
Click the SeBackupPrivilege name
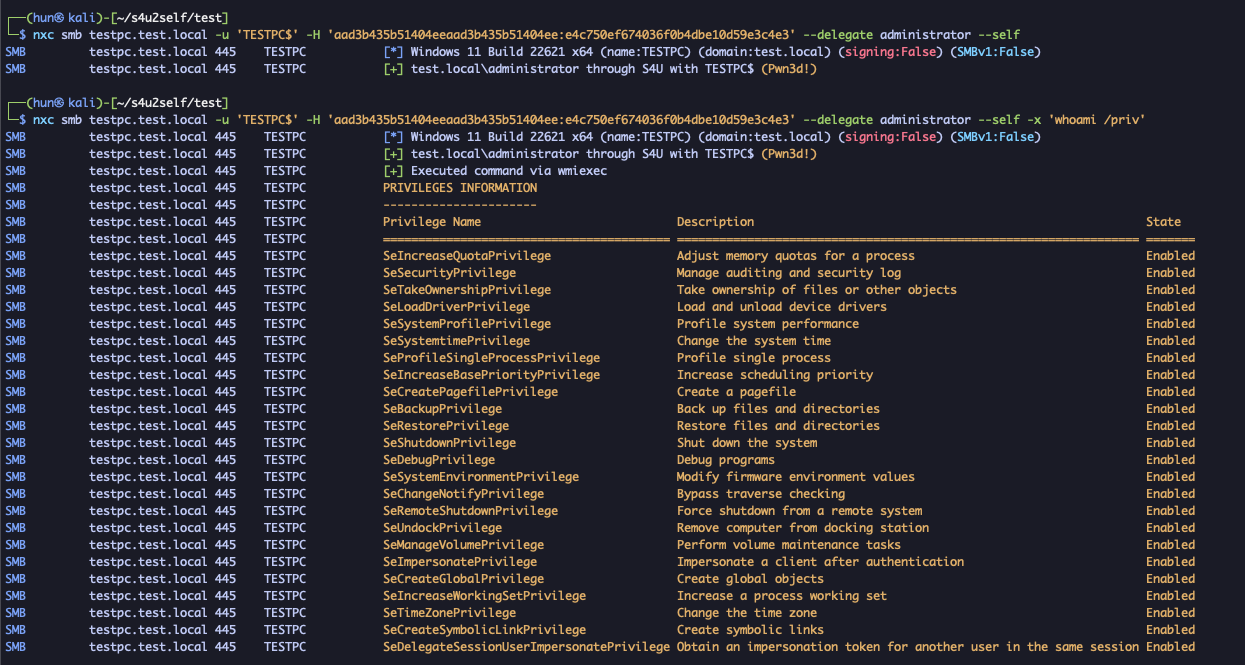point(443,409)
